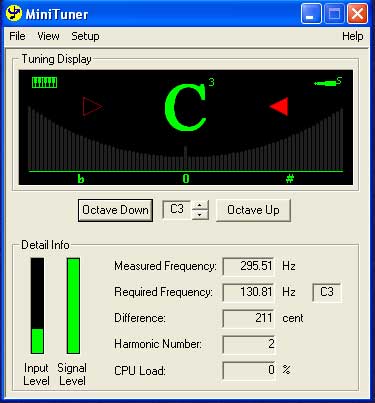Open the Help menu
This screenshot has height=403, width=375.
coord(353,36)
